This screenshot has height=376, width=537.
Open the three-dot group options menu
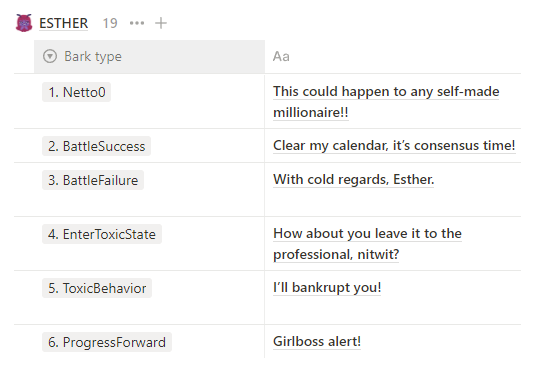137,23
